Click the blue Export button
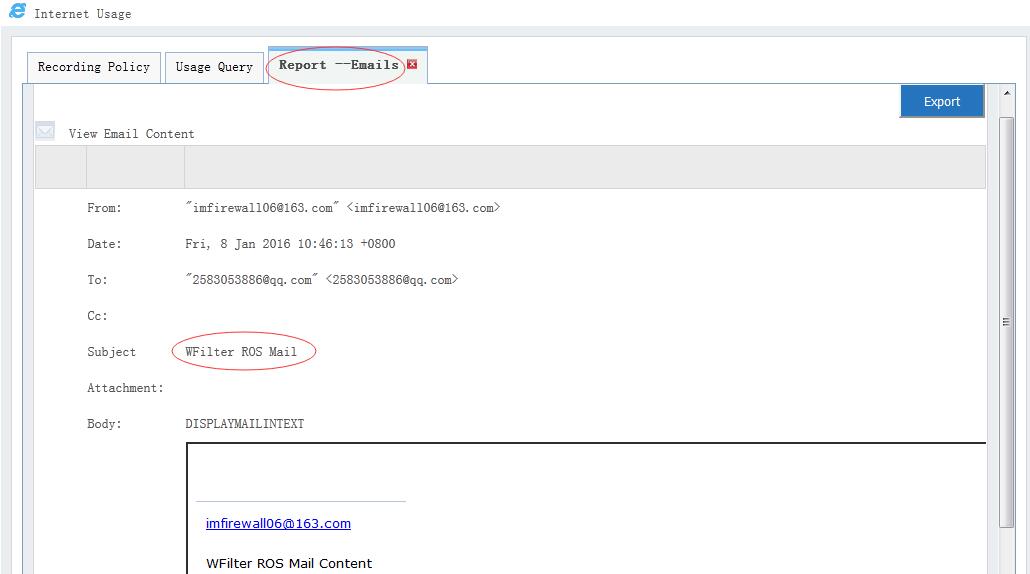 coord(942,101)
